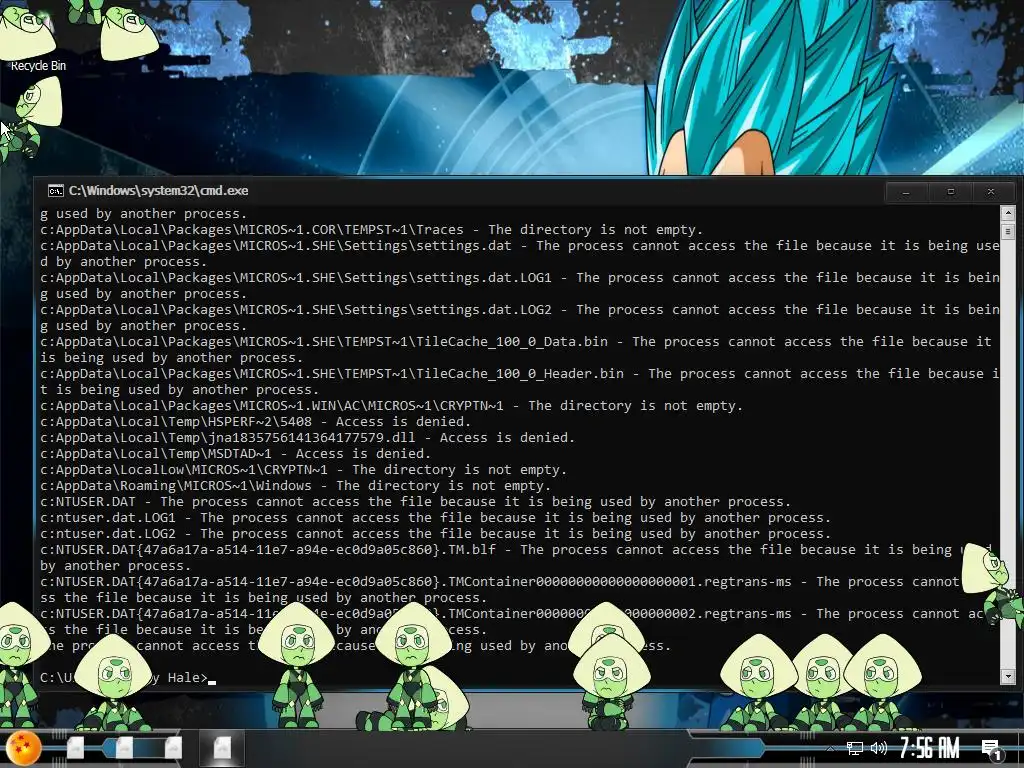Open the notification action center icon
Image resolution: width=1024 pixels, height=768 pixels.
pyautogui.click(x=993, y=750)
